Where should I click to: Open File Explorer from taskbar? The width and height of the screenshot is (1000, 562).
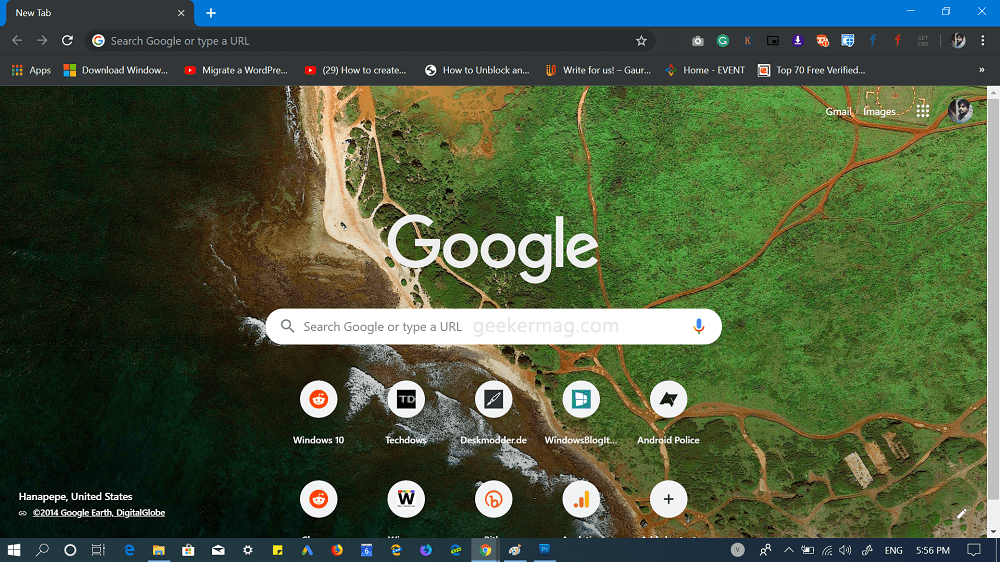pos(158,550)
